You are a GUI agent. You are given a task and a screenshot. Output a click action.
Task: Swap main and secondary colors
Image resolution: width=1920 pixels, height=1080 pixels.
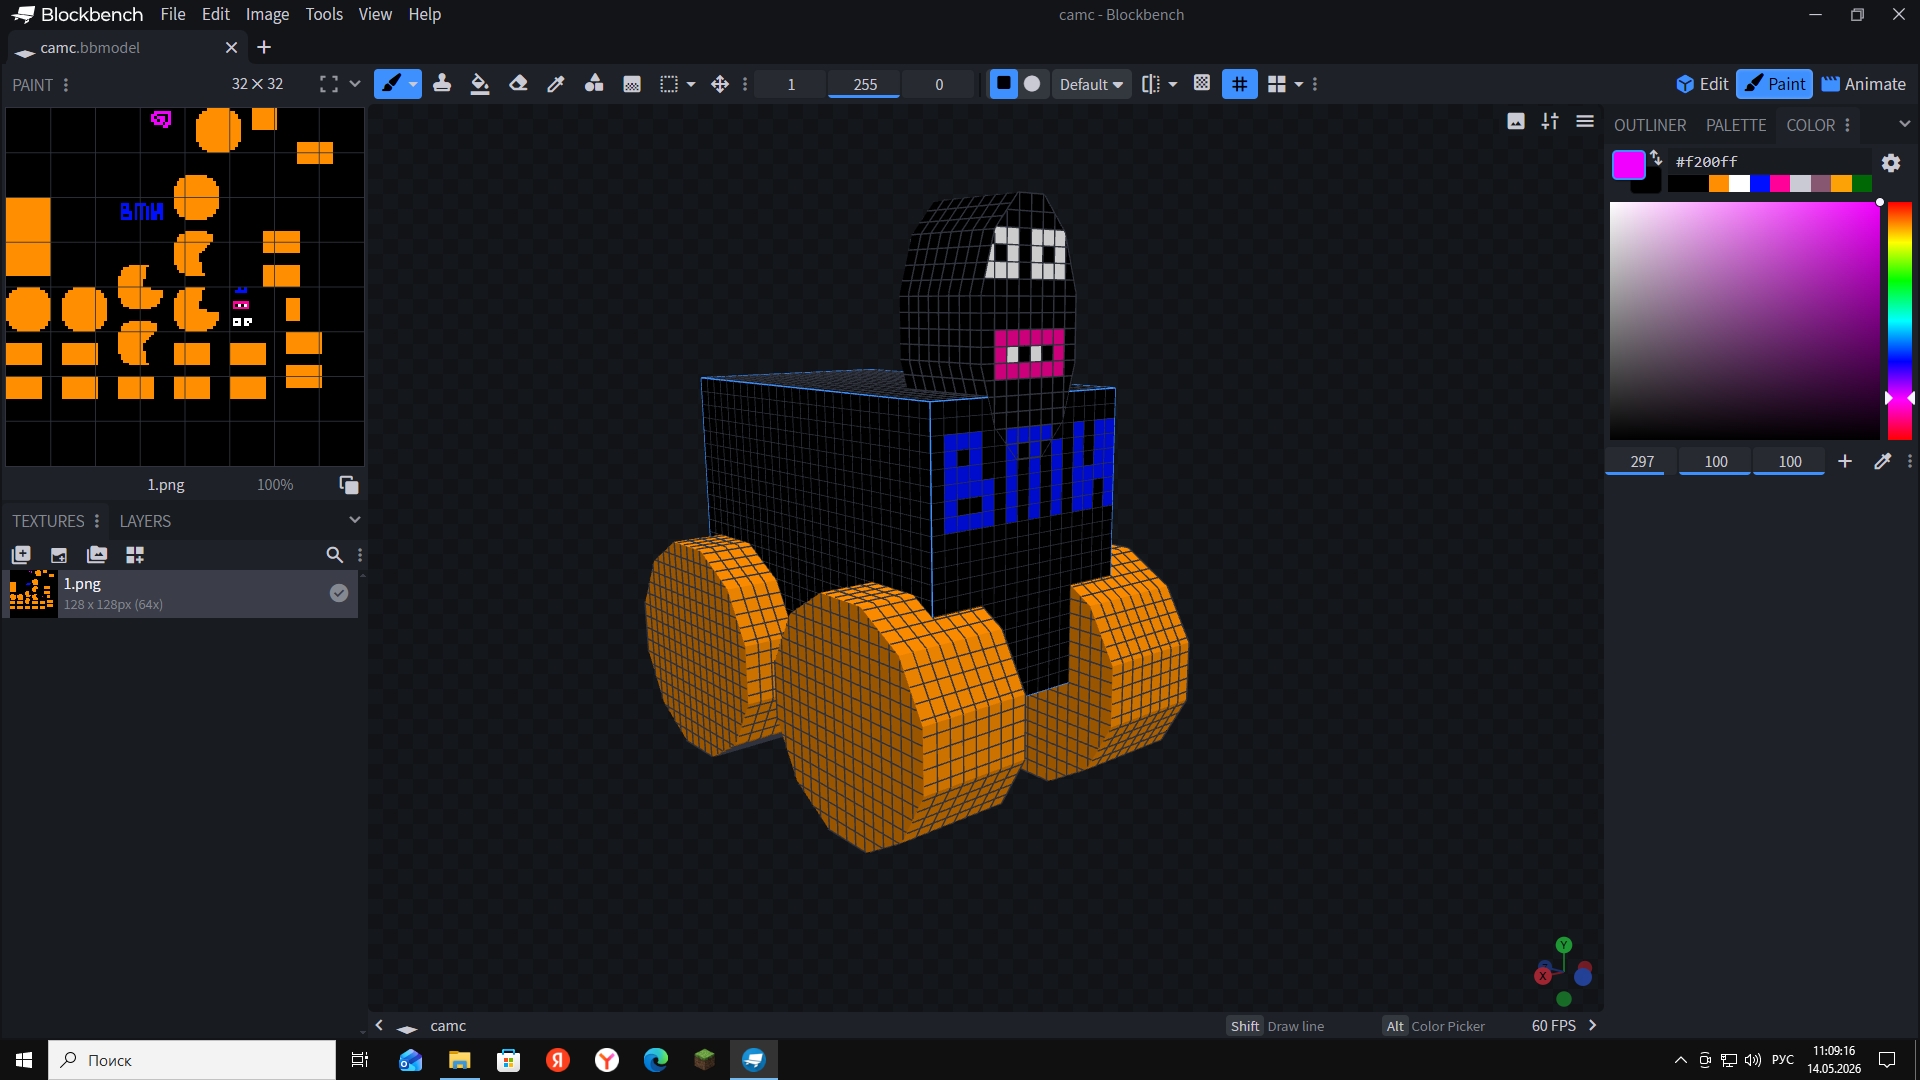click(x=1656, y=157)
